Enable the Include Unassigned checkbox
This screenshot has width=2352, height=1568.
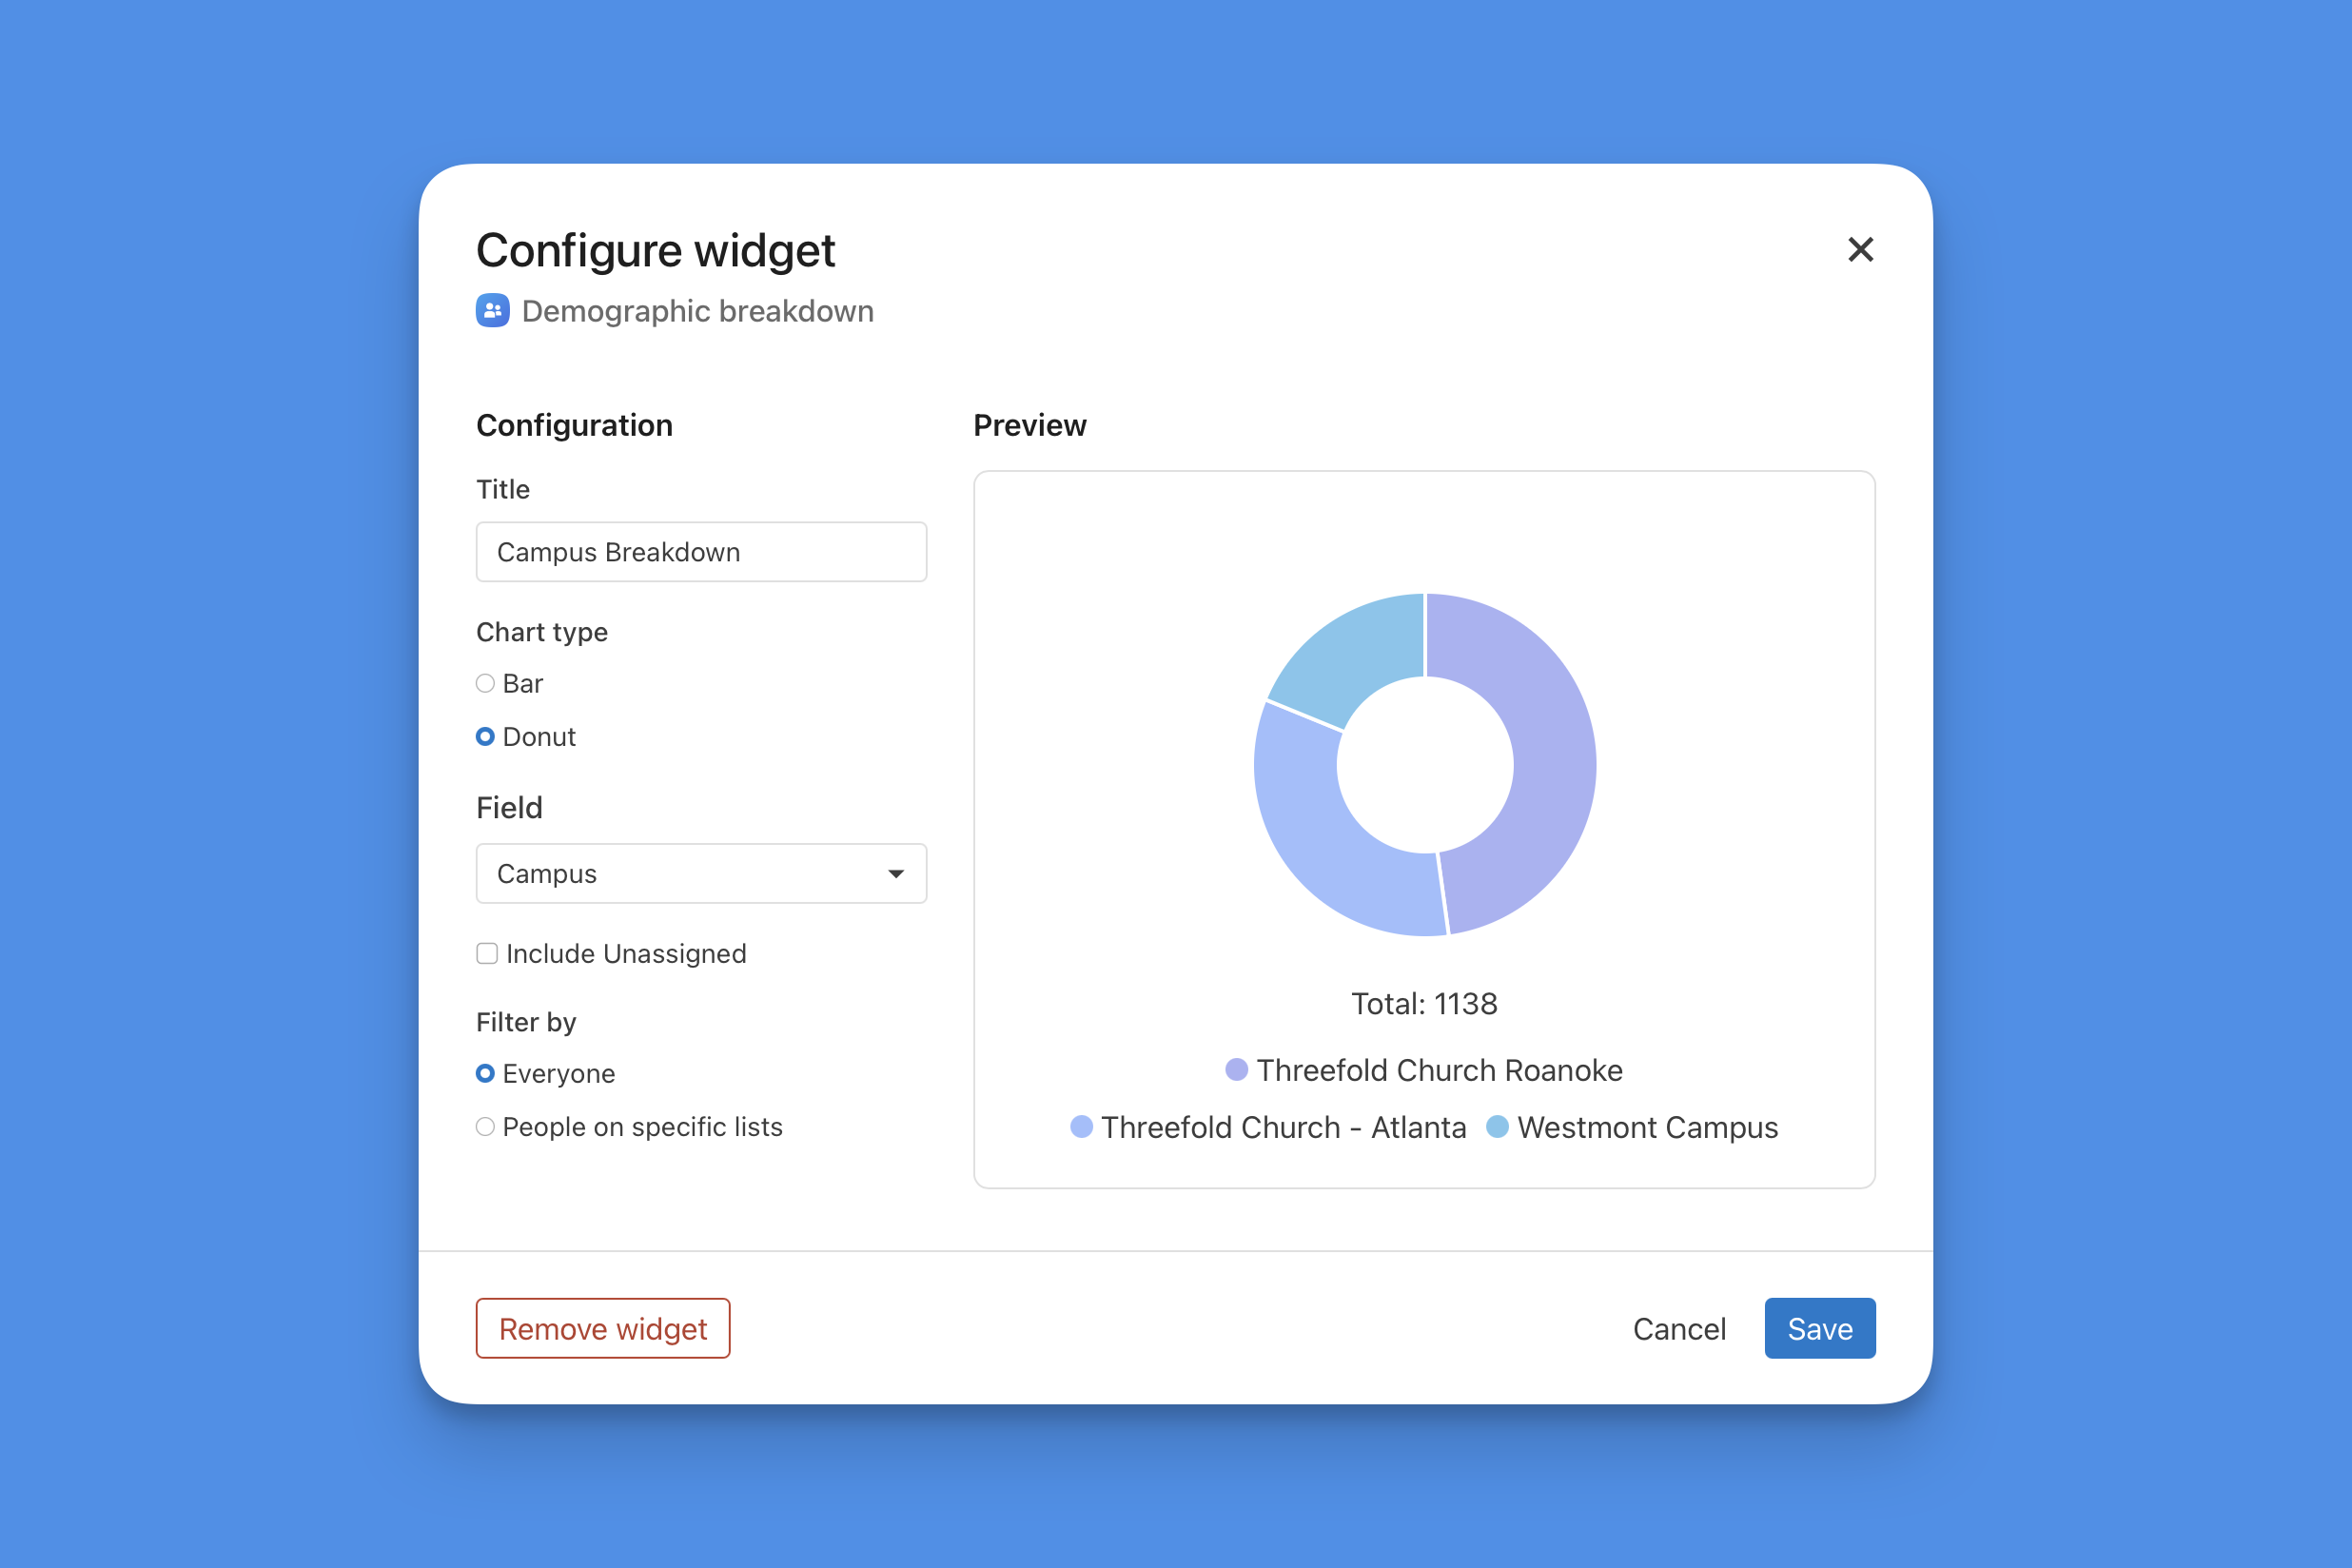487,953
